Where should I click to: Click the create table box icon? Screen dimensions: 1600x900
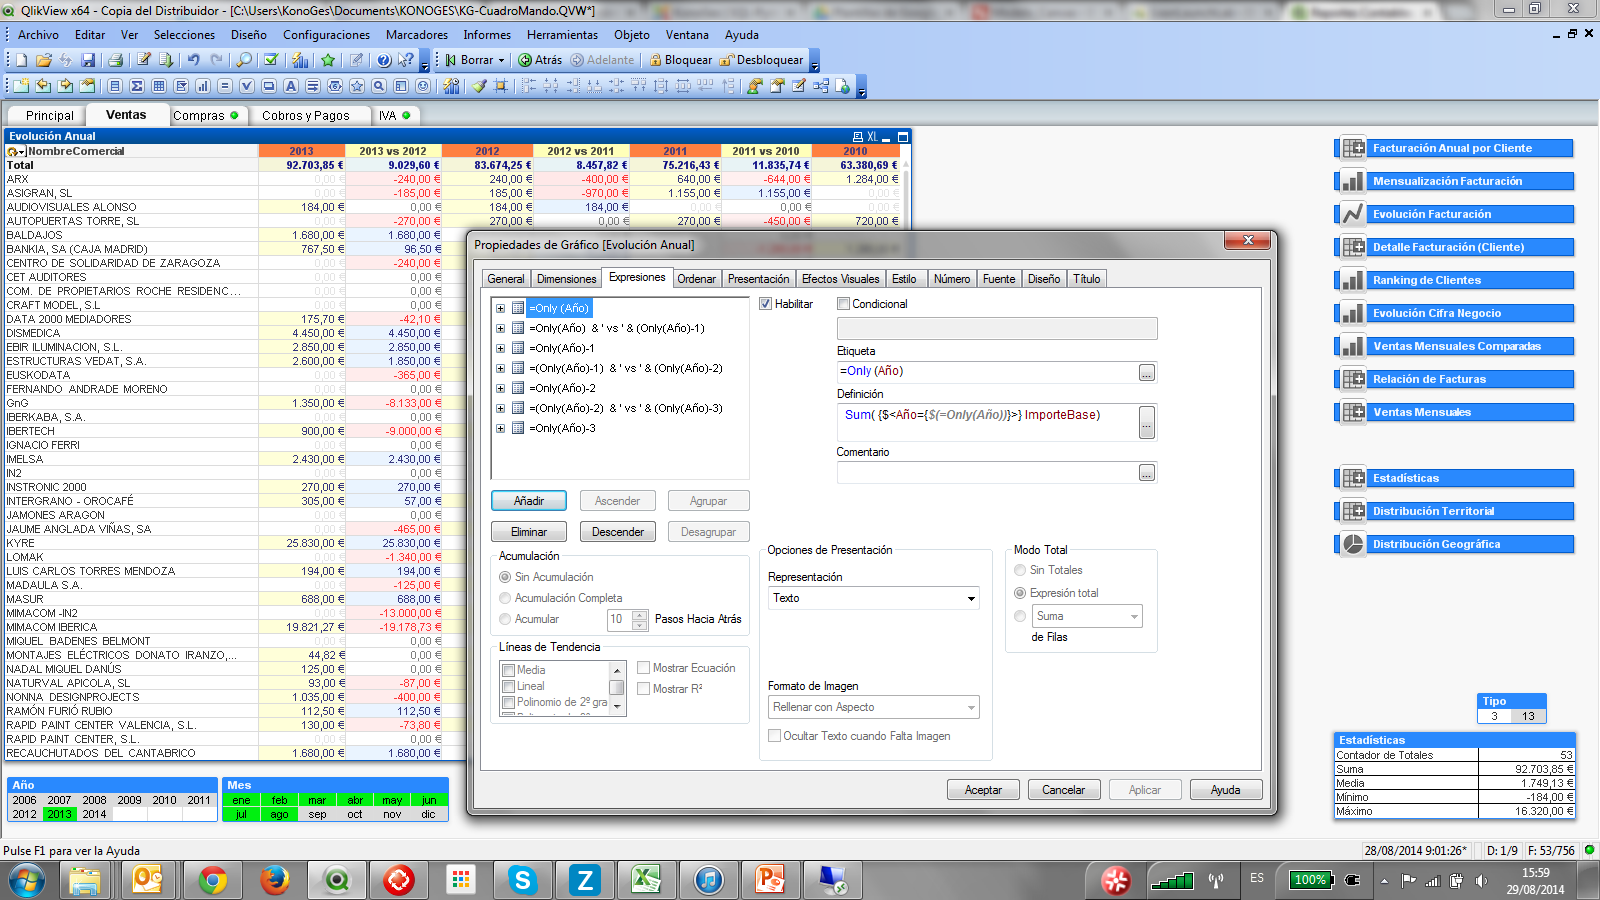click(159, 86)
